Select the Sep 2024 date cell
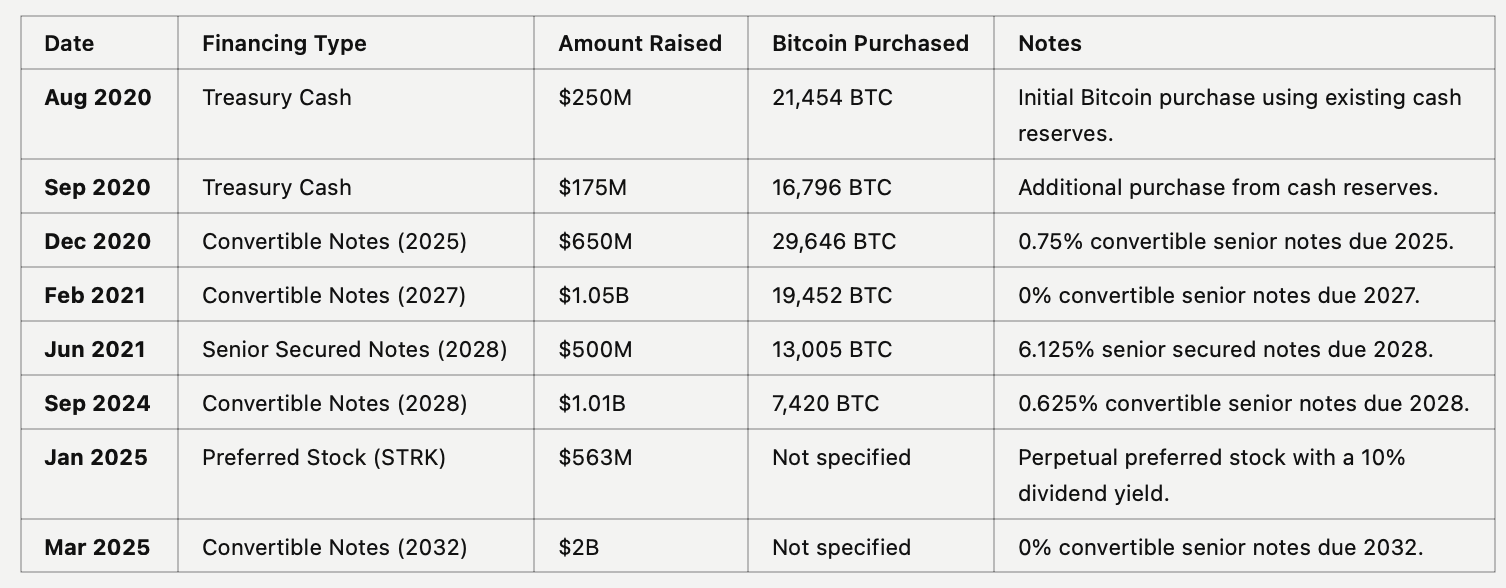The height and width of the screenshot is (588, 1506). click(x=97, y=404)
